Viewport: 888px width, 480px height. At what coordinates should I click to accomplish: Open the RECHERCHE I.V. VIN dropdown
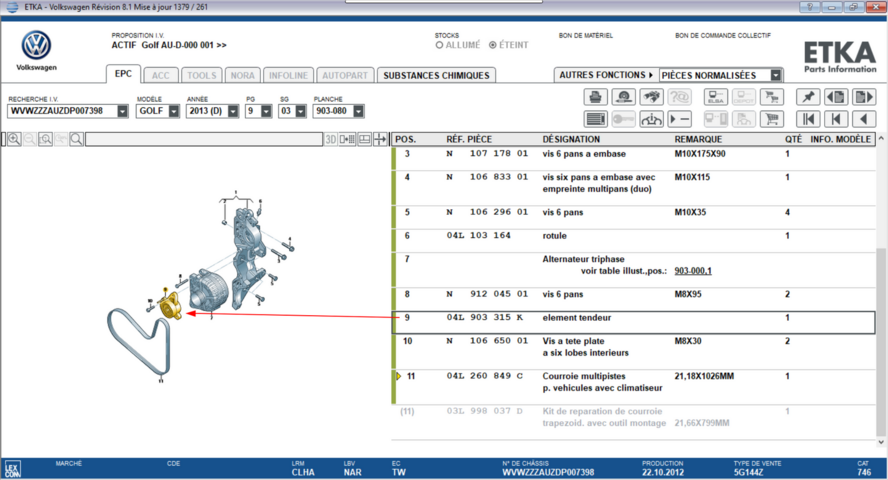(x=122, y=112)
